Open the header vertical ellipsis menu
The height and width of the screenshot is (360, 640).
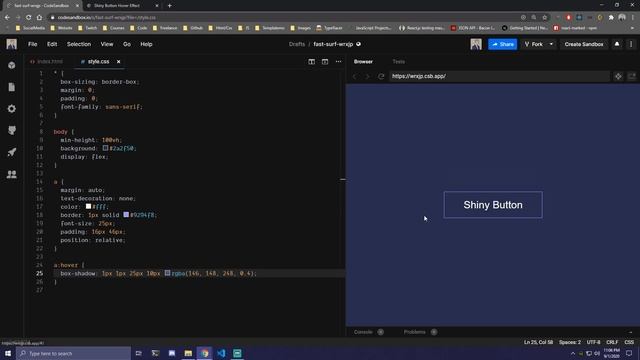[x=631, y=44]
